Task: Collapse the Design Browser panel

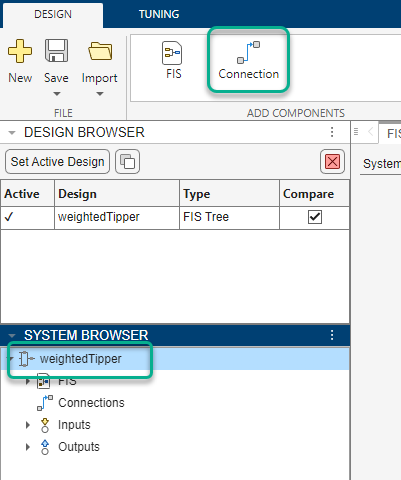Action: (x=12, y=133)
